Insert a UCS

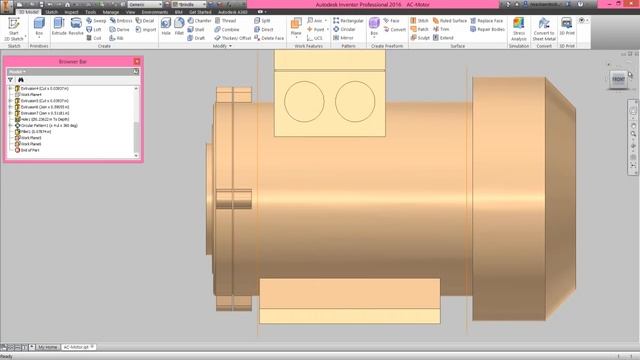coord(315,38)
